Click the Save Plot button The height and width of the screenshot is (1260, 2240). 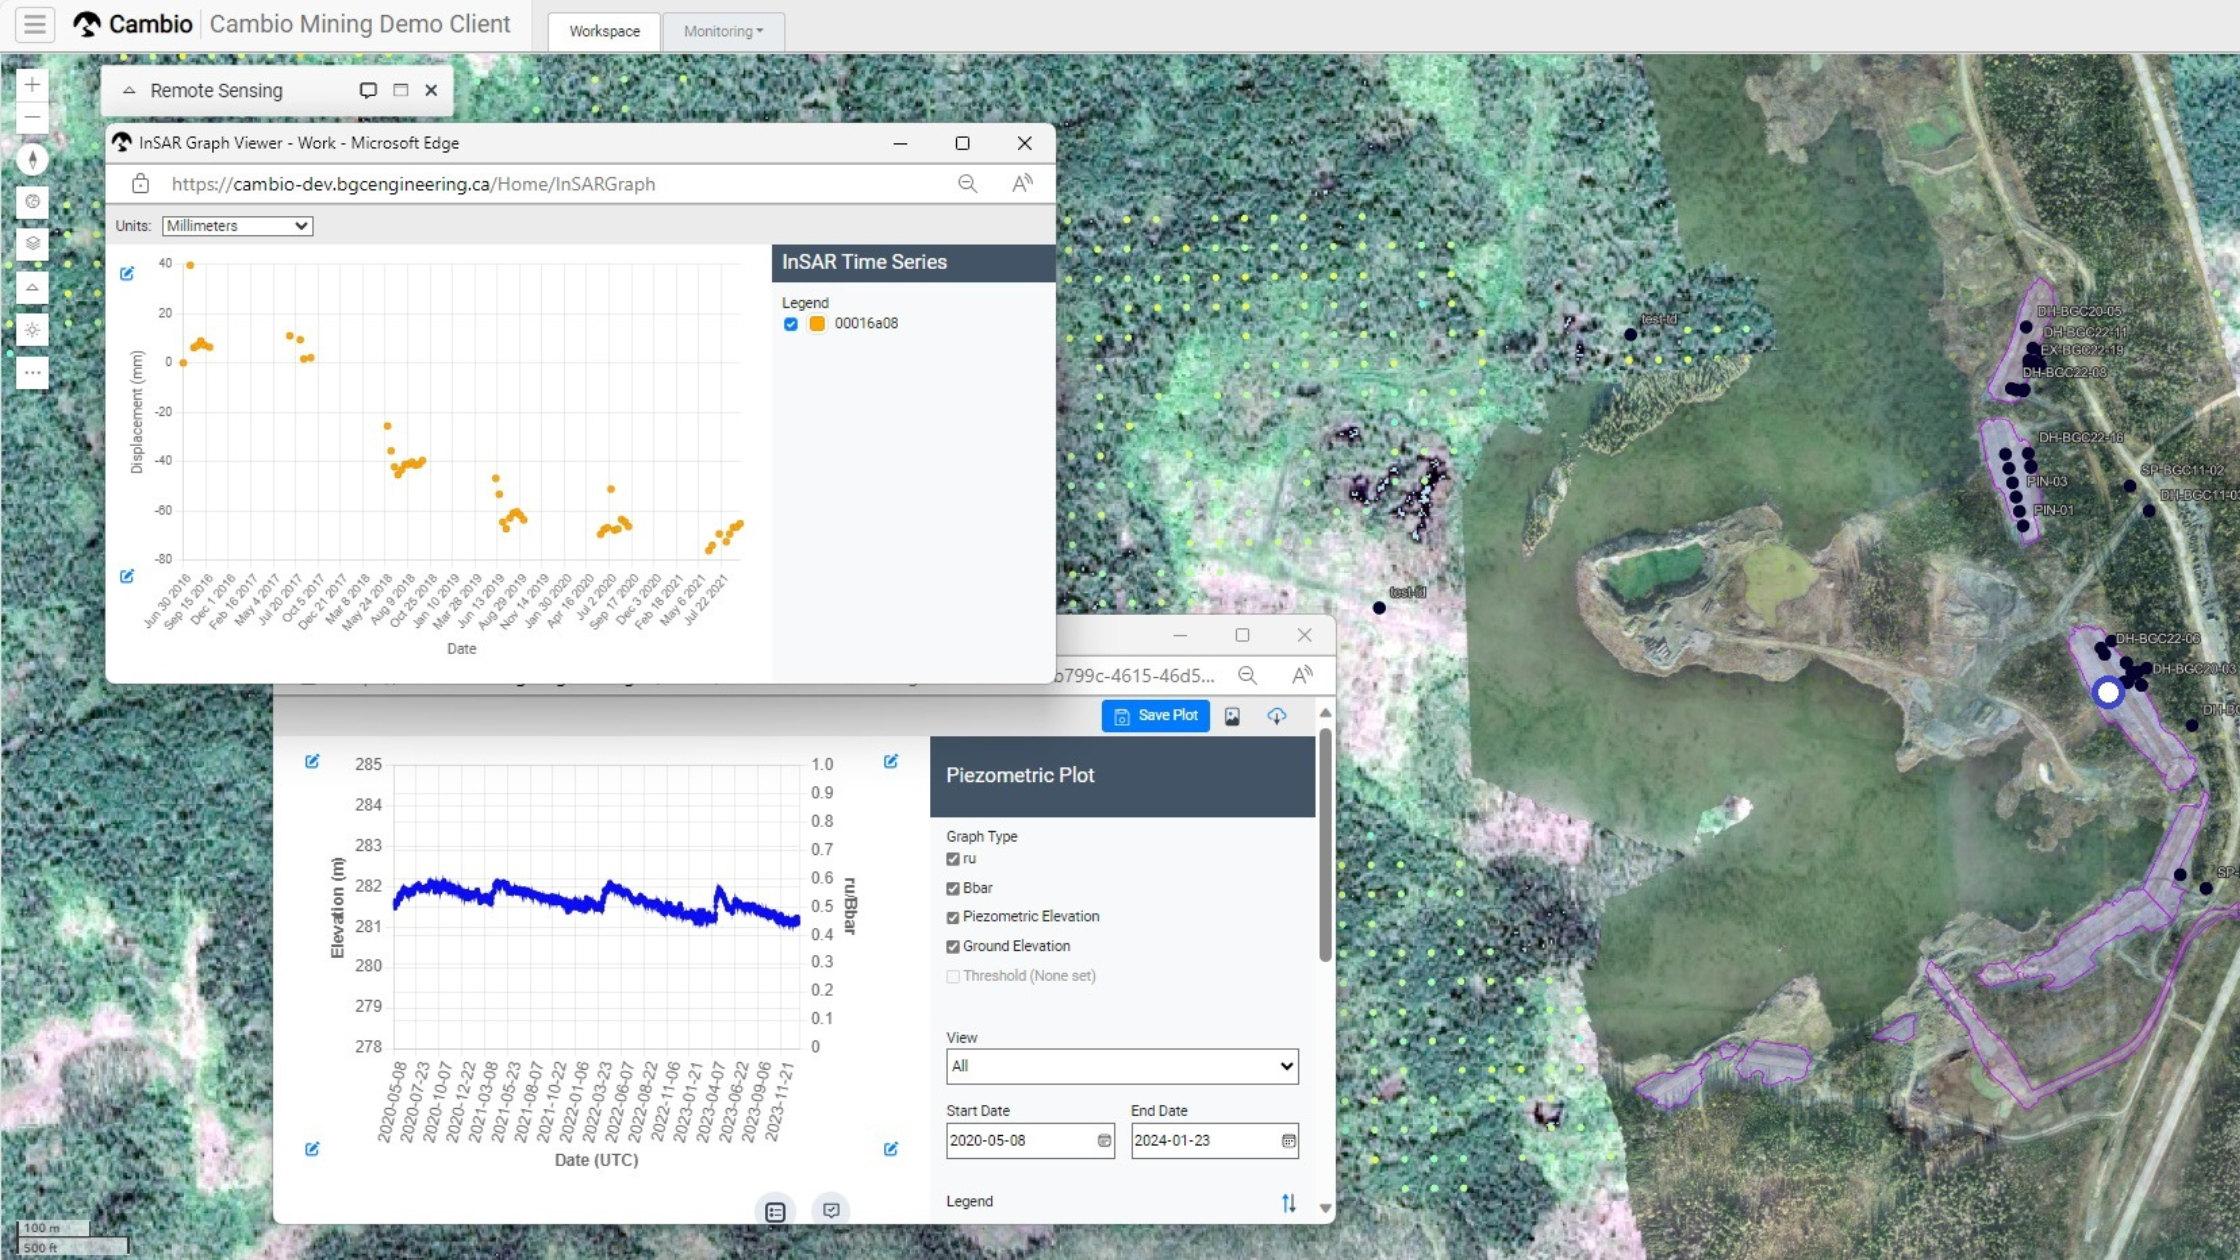[x=1155, y=716]
